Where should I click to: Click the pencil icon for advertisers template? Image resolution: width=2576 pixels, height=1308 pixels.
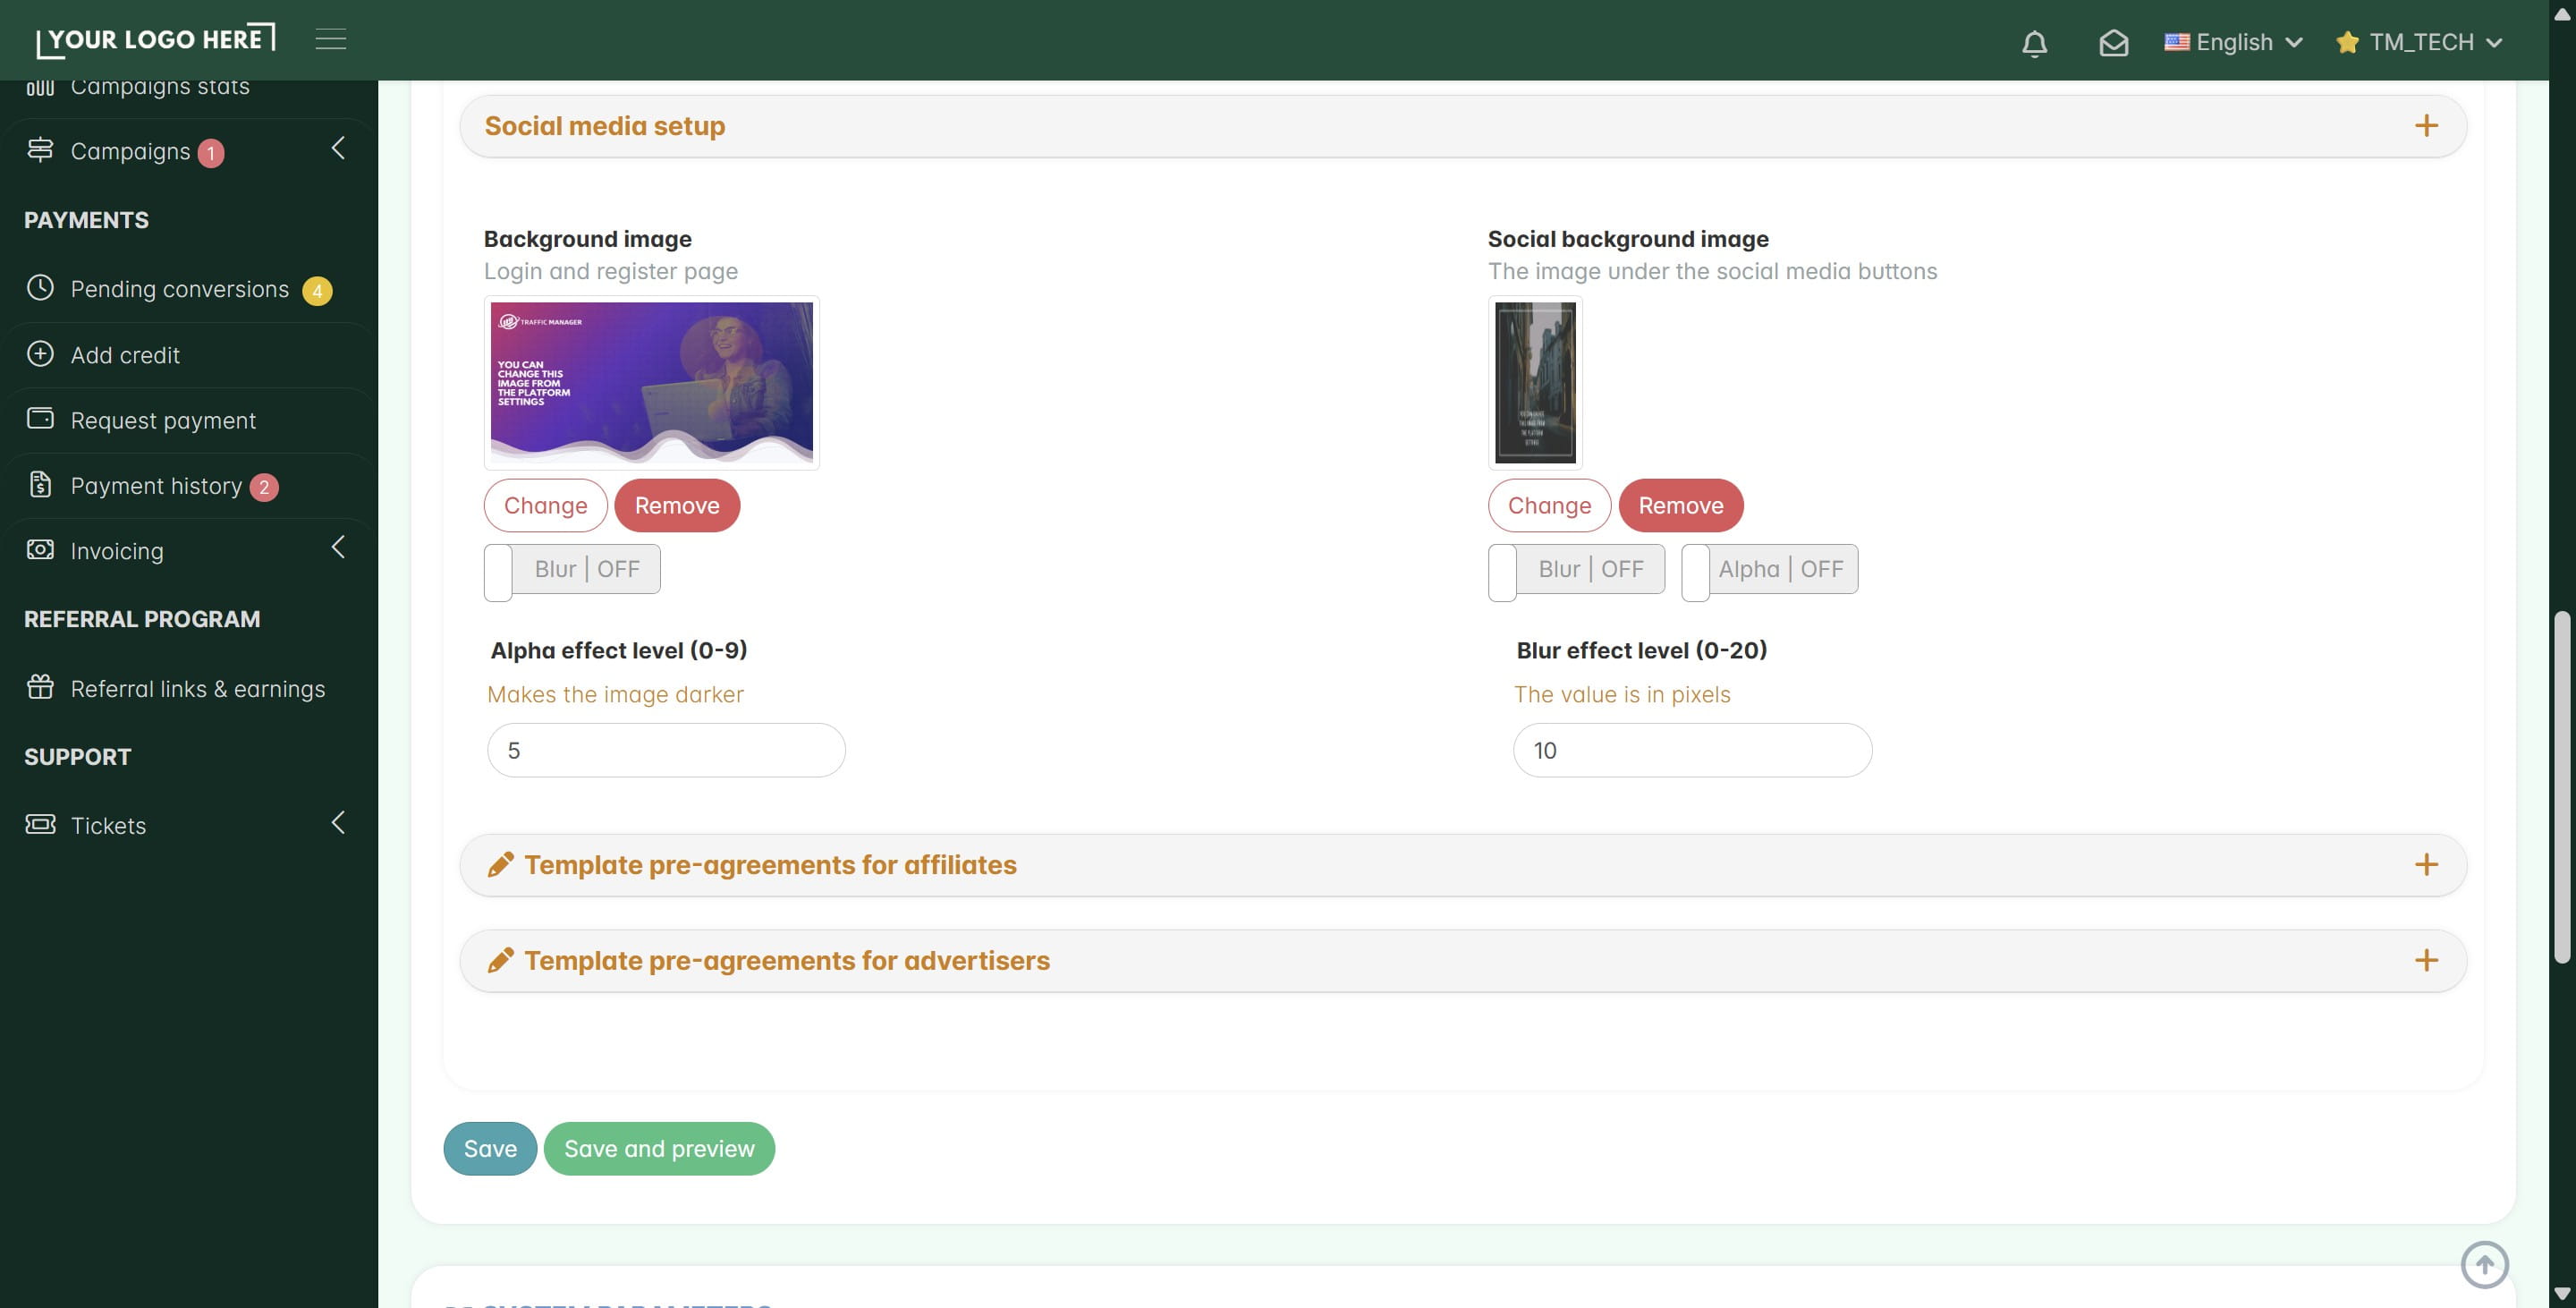coord(501,961)
